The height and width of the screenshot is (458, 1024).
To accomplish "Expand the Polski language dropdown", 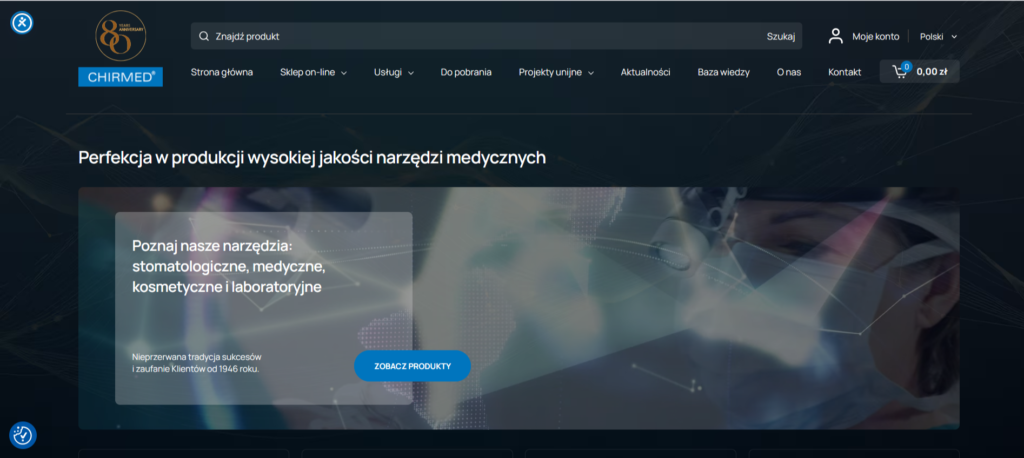I will tap(938, 37).
